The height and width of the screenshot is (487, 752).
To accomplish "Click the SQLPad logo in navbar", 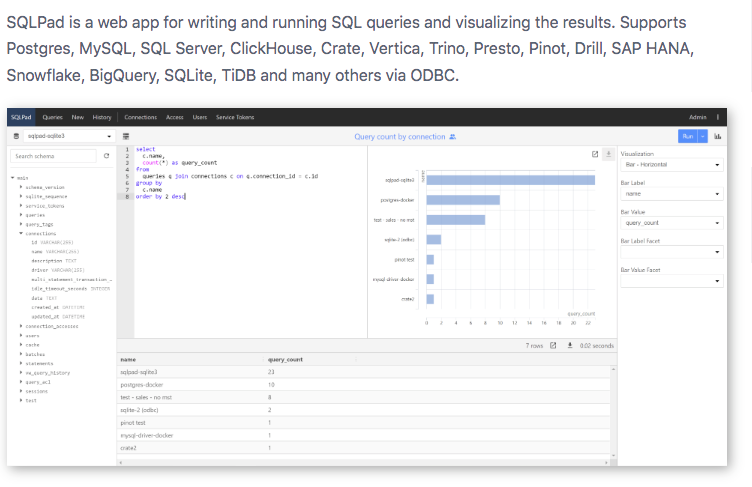I will (21, 117).
